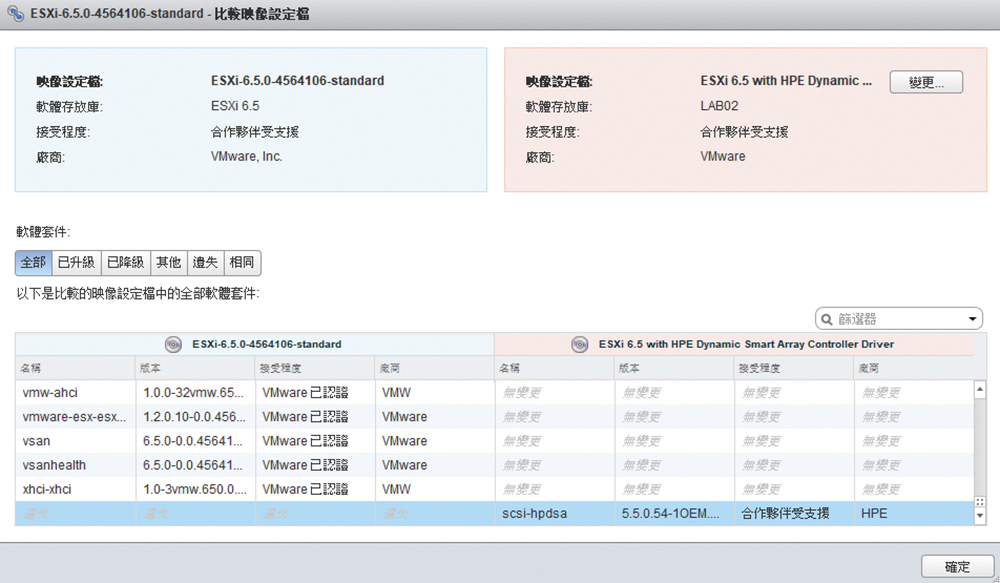Click VMware 已認證 cell in vsanhealth row
This screenshot has width=1000, height=583.
315,466
